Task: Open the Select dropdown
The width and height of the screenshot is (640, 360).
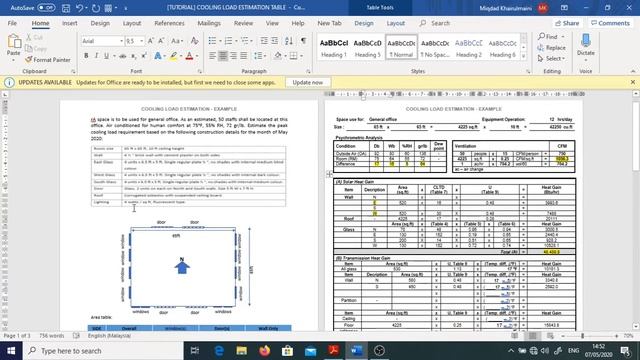Action: point(551,59)
